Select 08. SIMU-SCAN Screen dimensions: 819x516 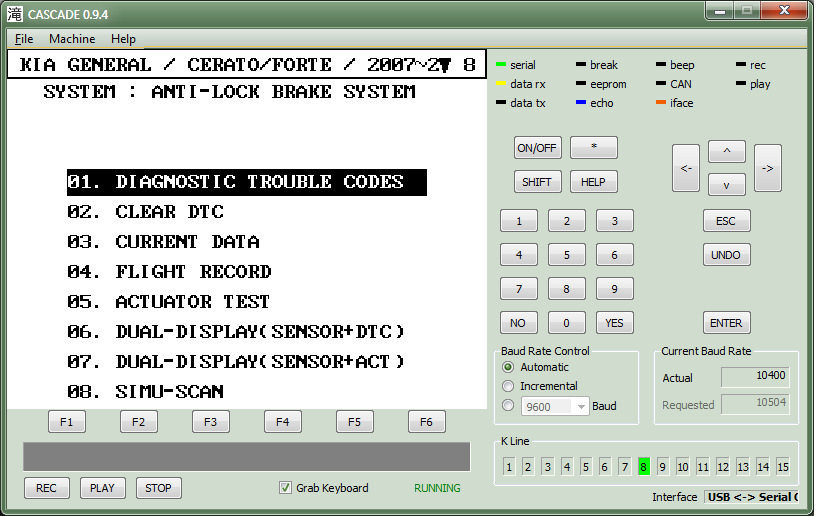coord(145,392)
